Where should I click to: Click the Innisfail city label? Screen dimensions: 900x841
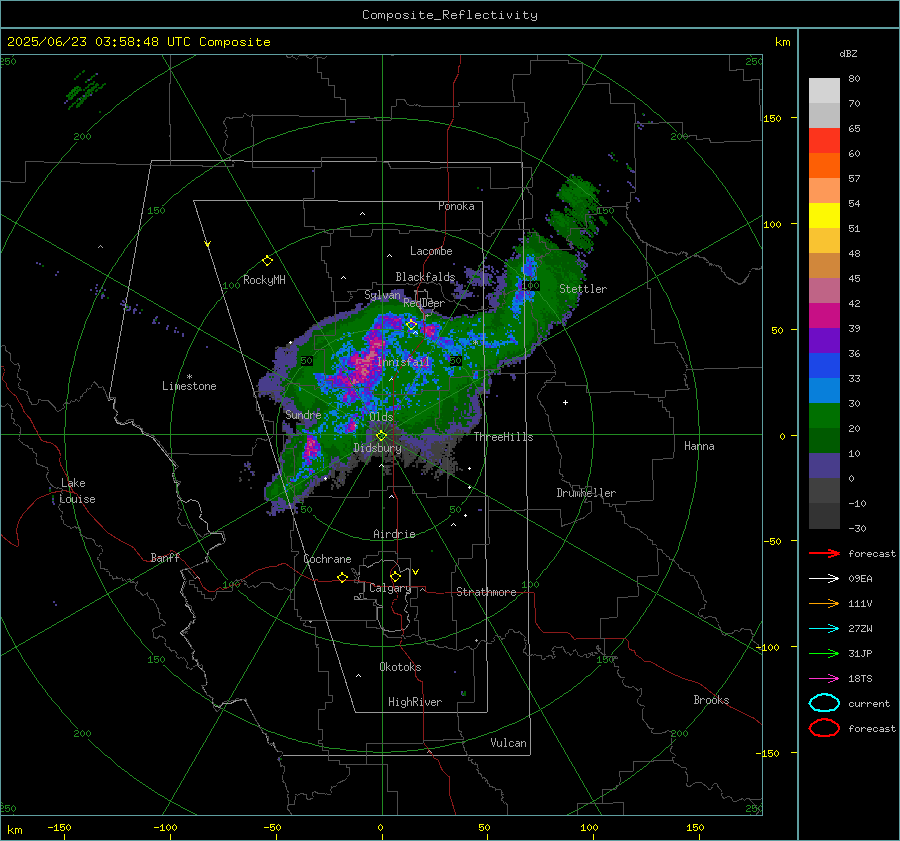[404, 362]
